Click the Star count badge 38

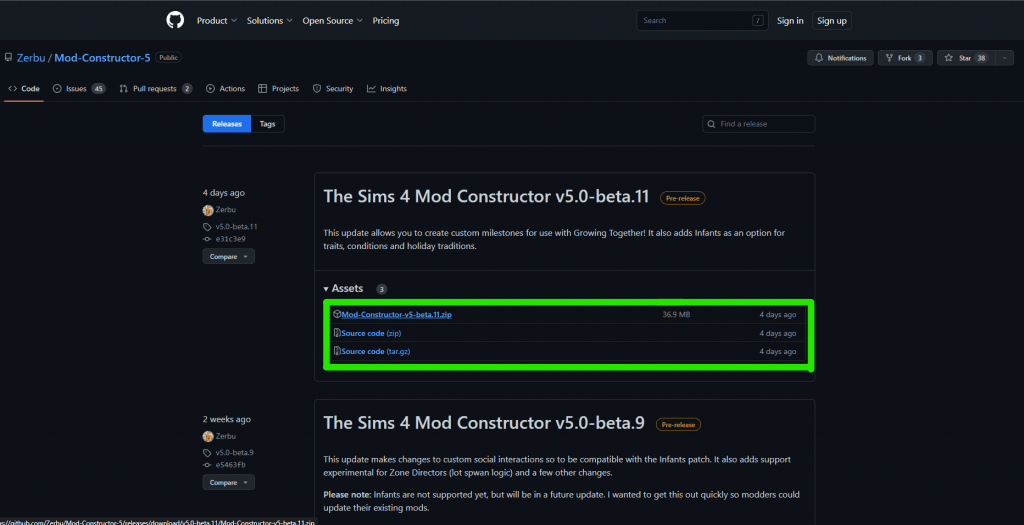(x=981, y=58)
